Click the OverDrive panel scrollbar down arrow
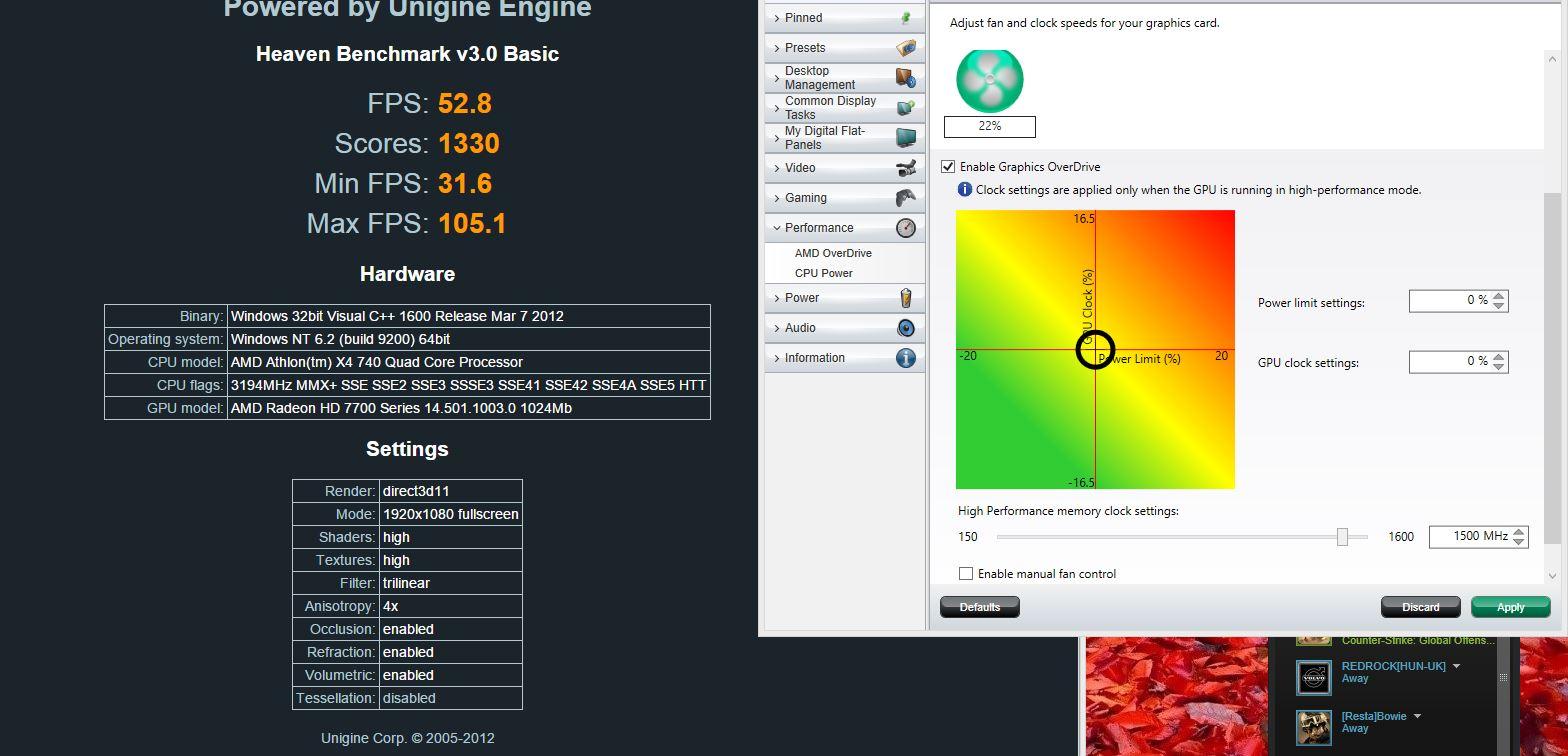This screenshot has width=1568, height=756. click(x=1551, y=575)
